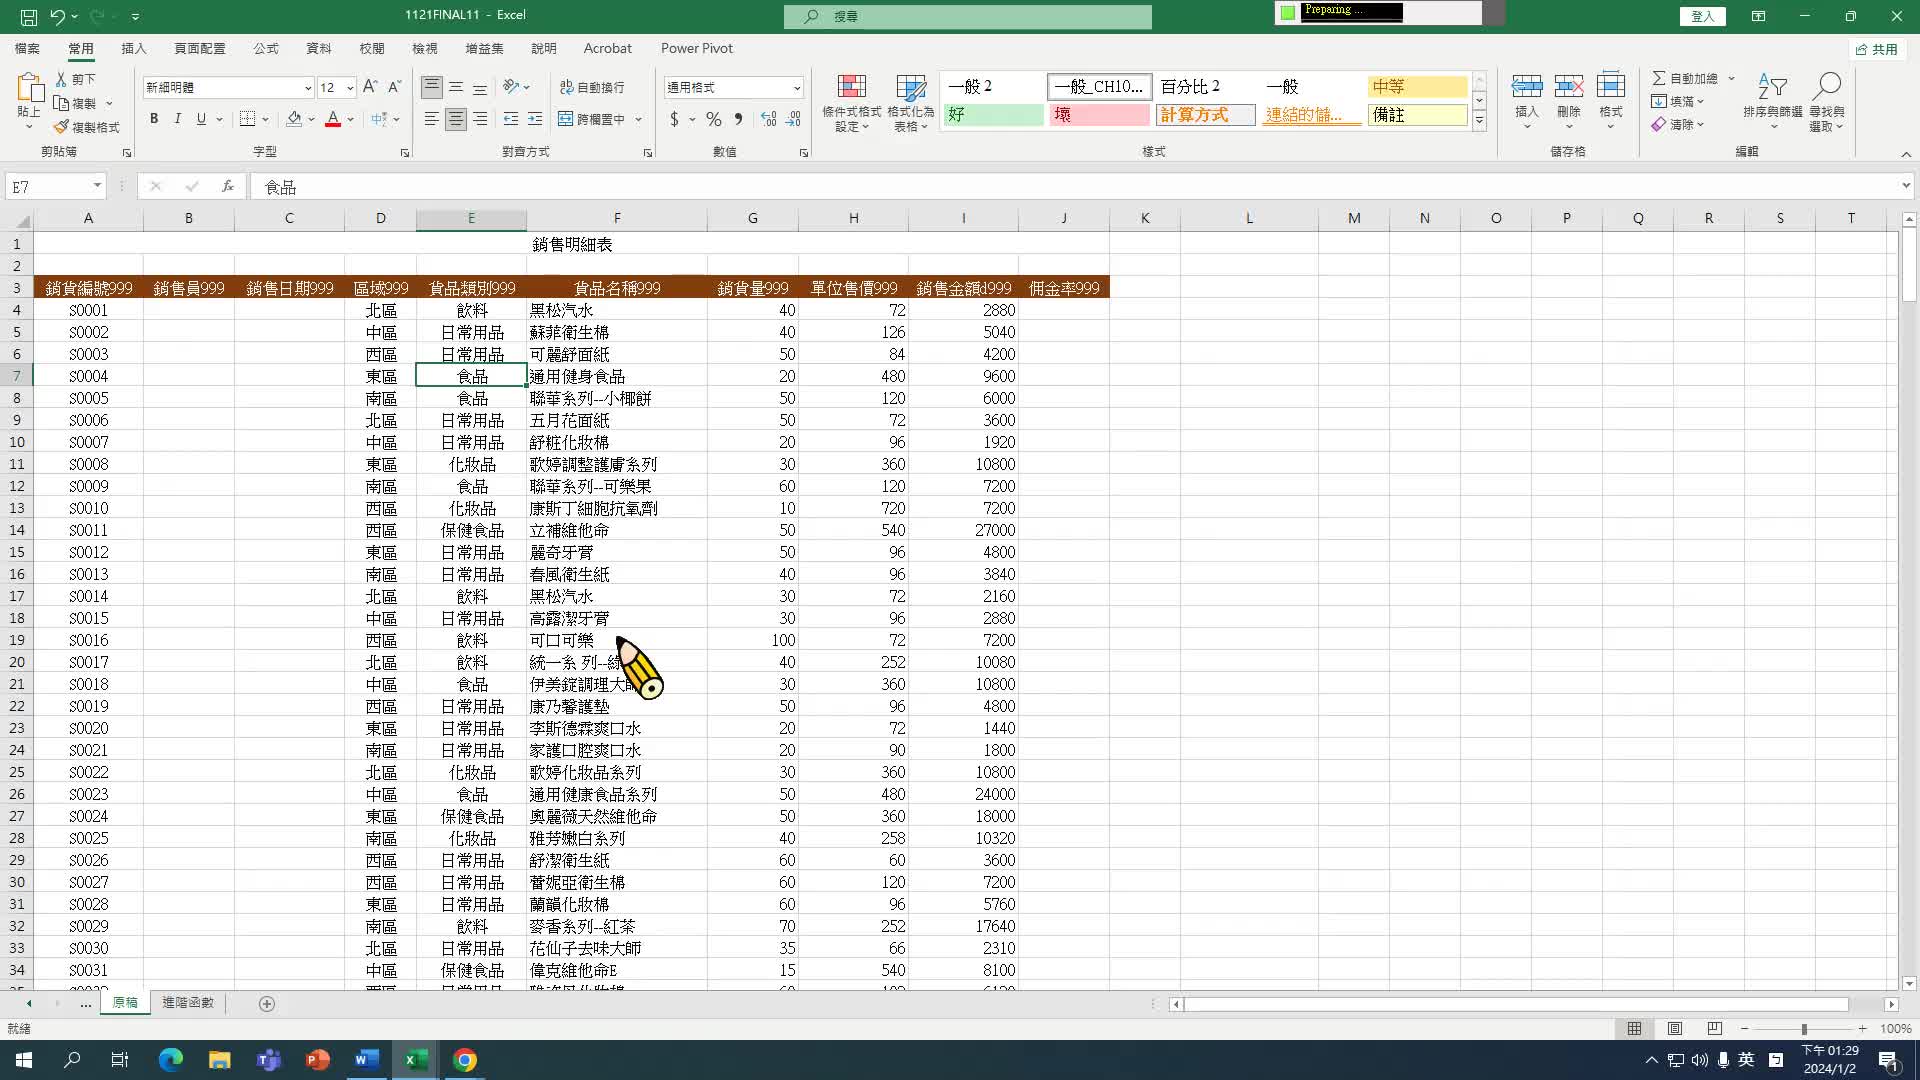Toggle Bold formatting
Image resolution: width=1920 pixels, height=1080 pixels.
click(154, 119)
